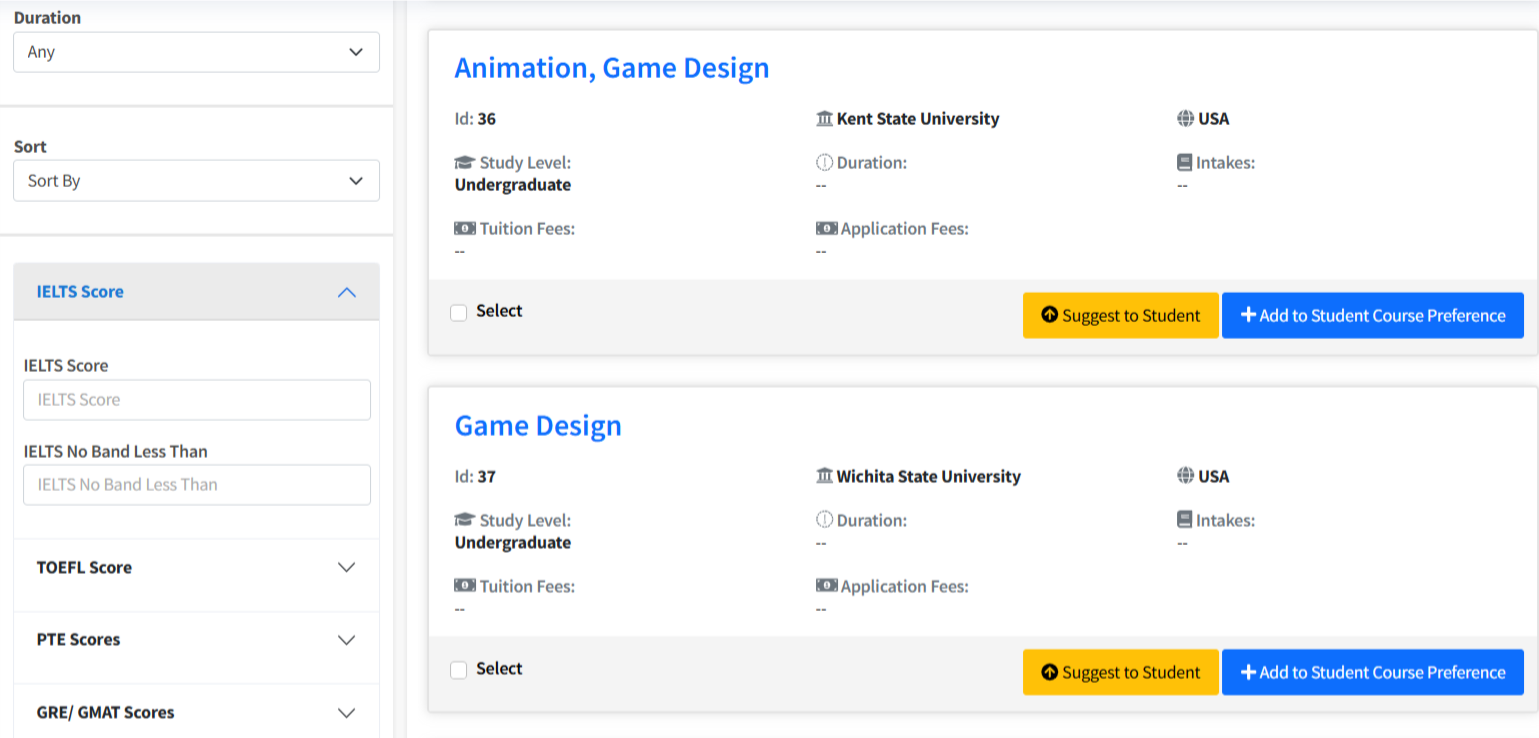Open the Duration dropdown set to Any

[196, 52]
